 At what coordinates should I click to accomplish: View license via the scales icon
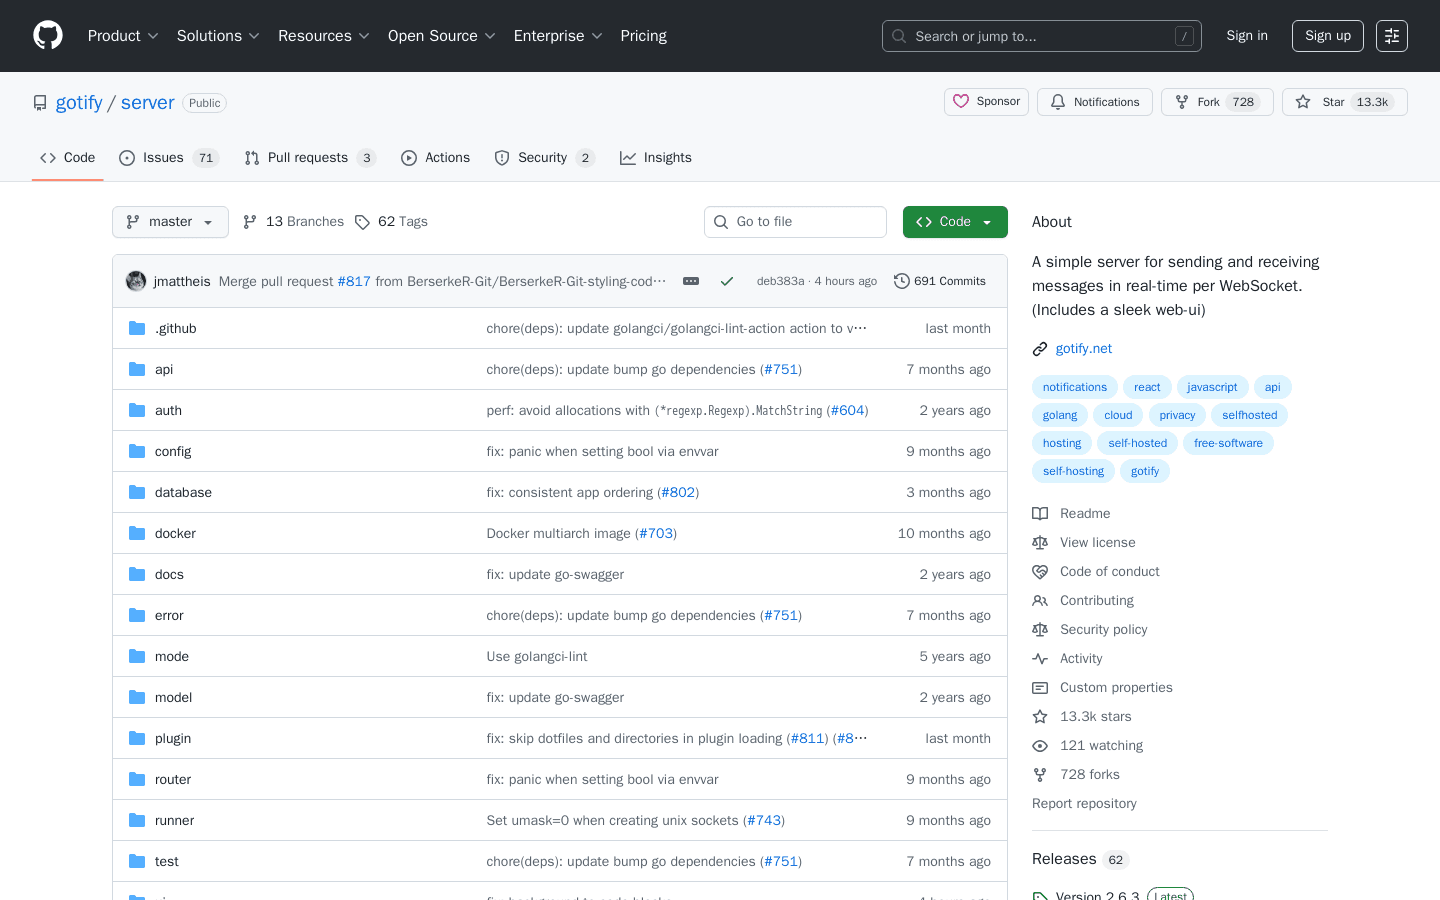click(x=1040, y=542)
